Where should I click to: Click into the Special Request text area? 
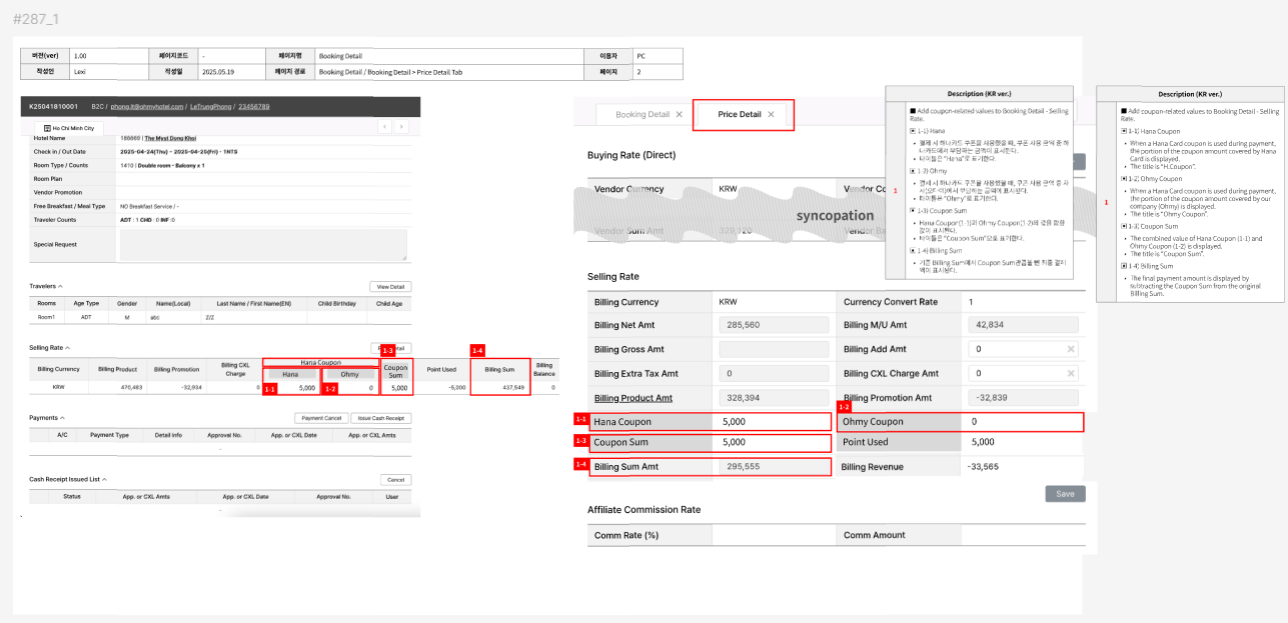tap(262, 244)
